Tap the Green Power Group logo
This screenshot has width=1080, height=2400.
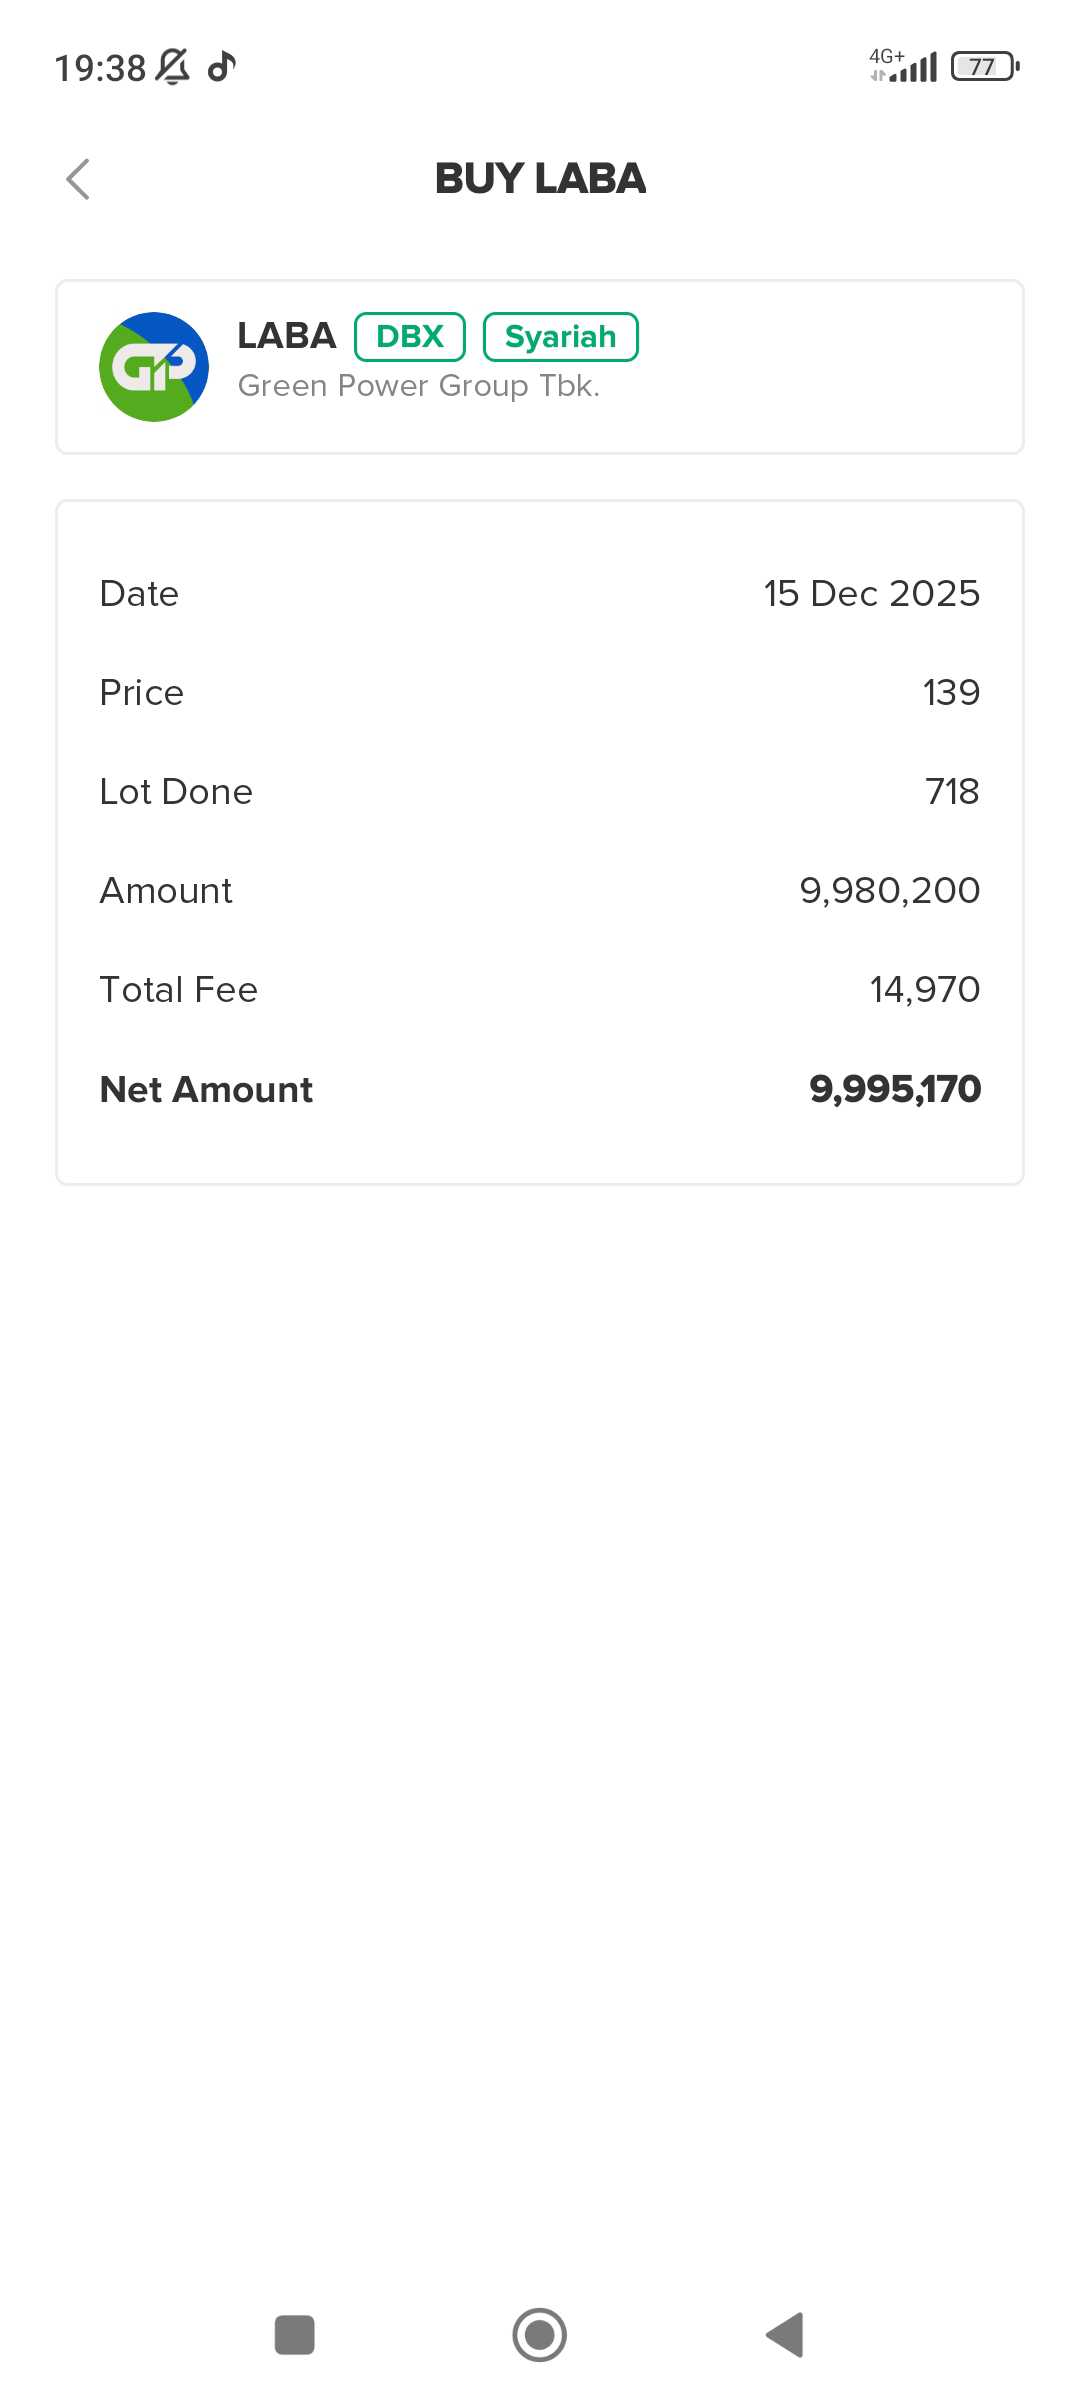[x=154, y=367]
